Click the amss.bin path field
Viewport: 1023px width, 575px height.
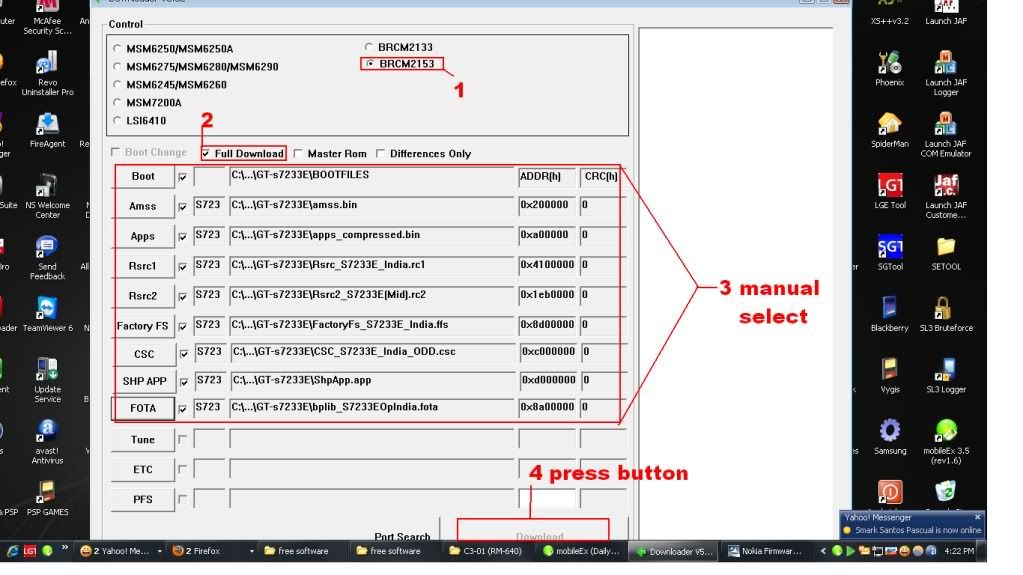click(x=372, y=205)
